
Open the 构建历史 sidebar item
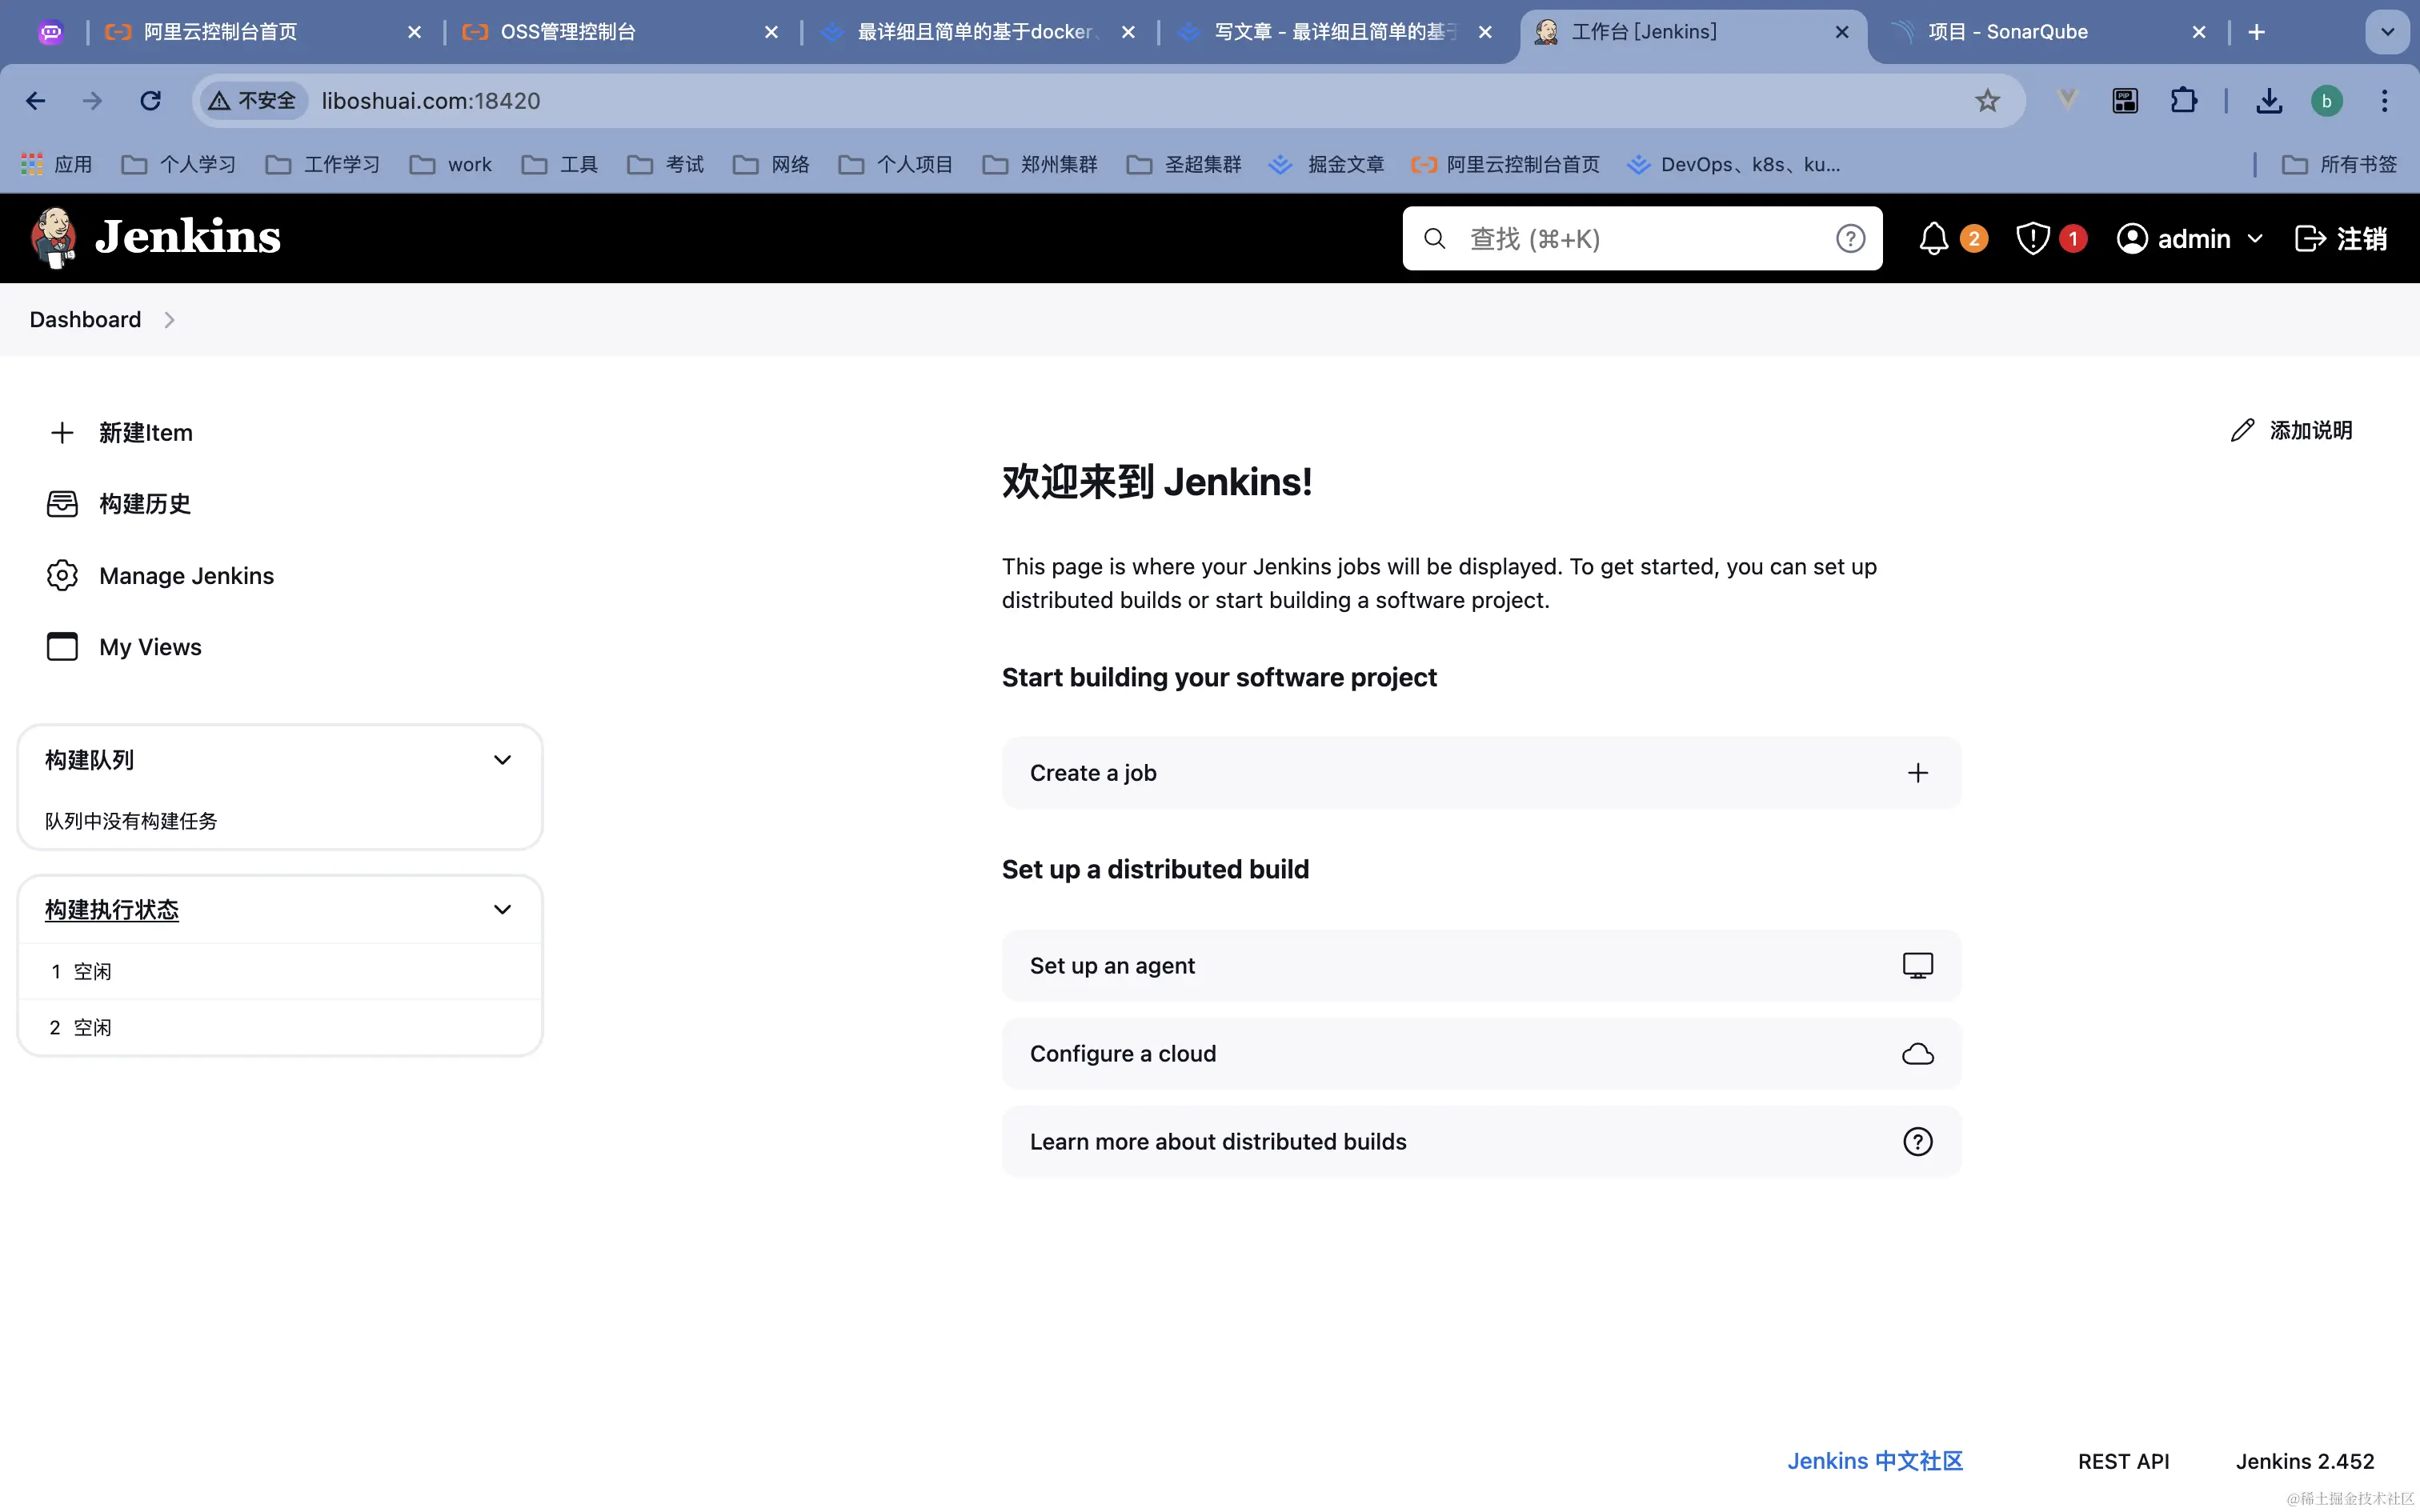click(144, 504)
